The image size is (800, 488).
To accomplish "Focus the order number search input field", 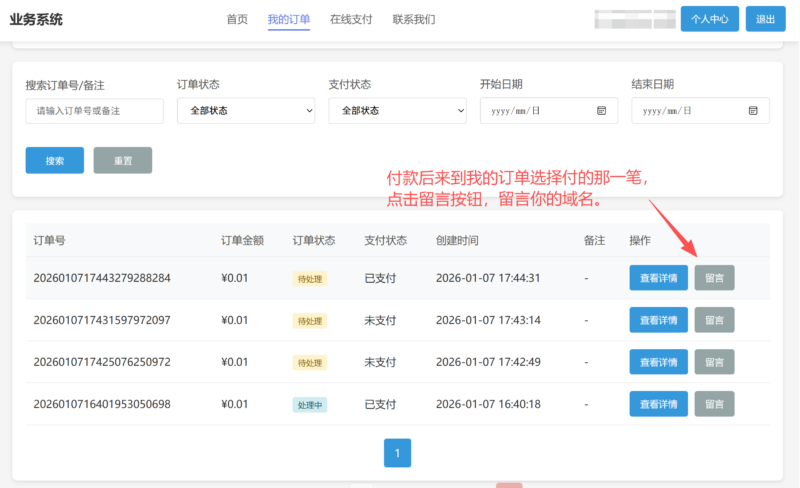I will (x=94, y=111).
